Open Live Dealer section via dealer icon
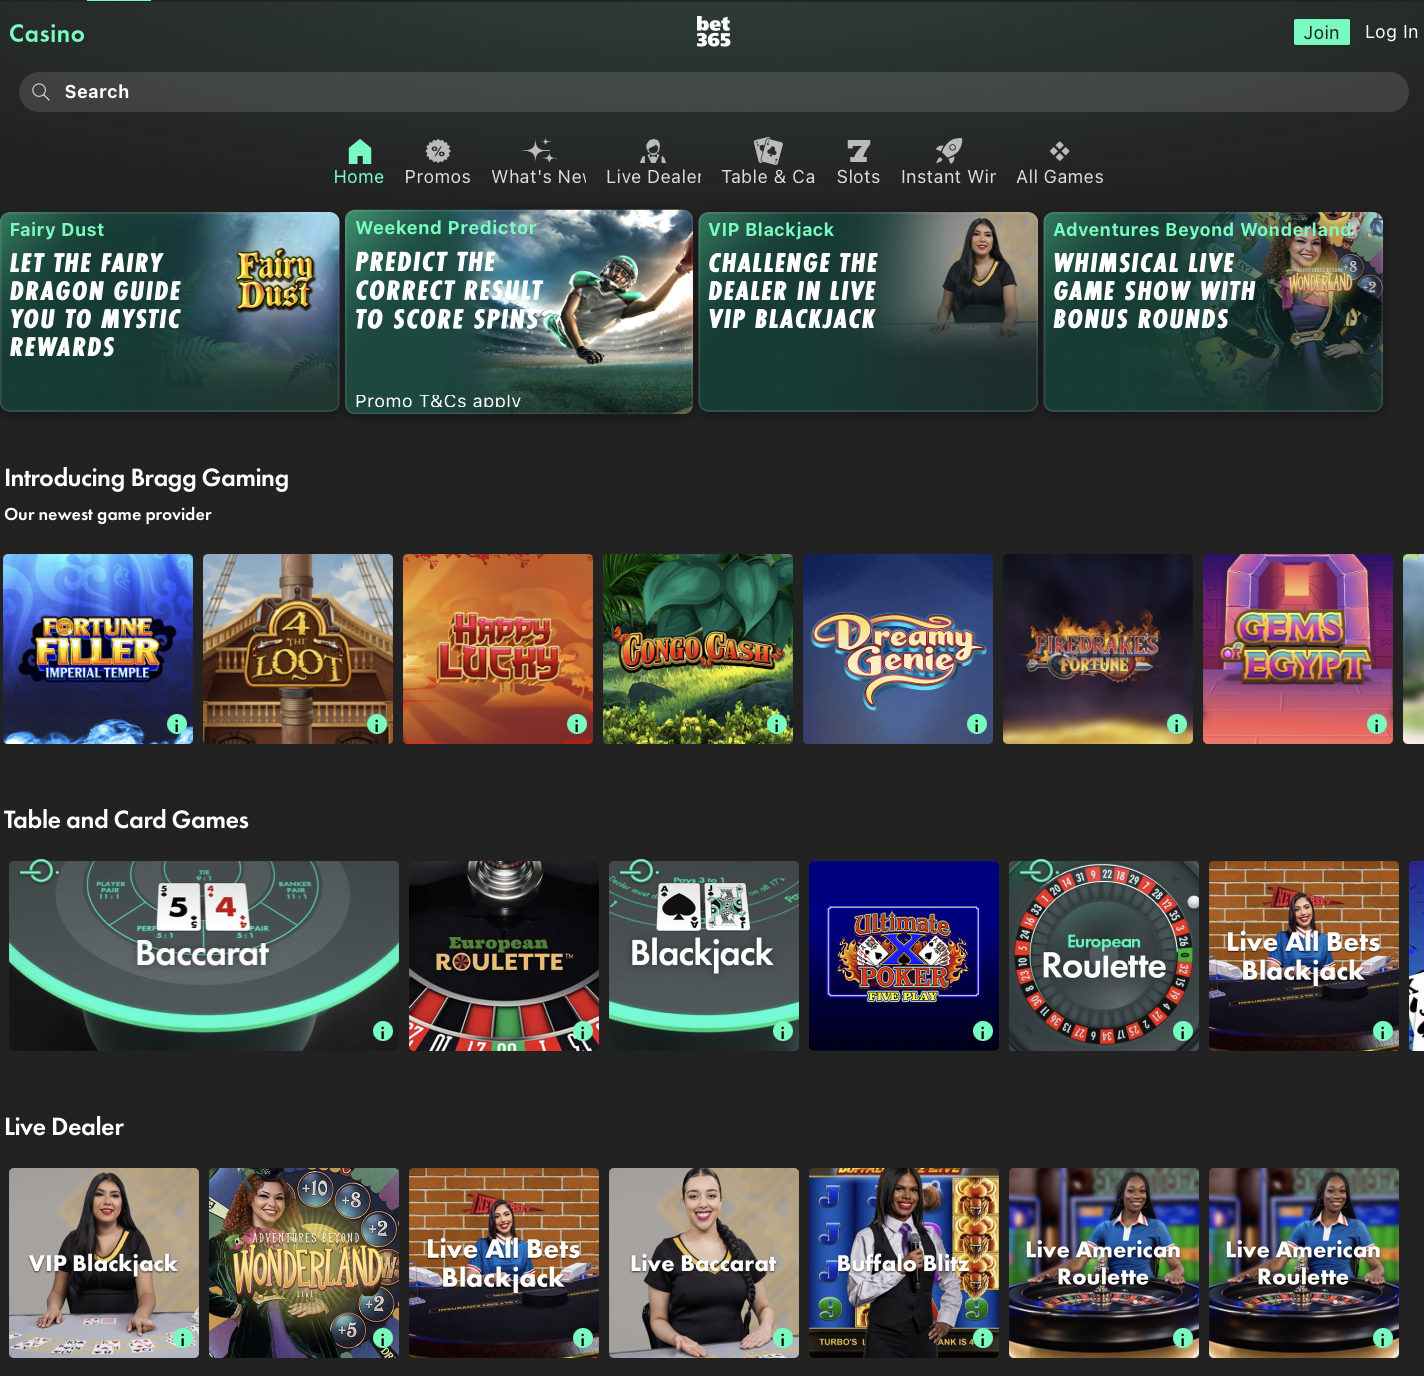 point(653,150)
